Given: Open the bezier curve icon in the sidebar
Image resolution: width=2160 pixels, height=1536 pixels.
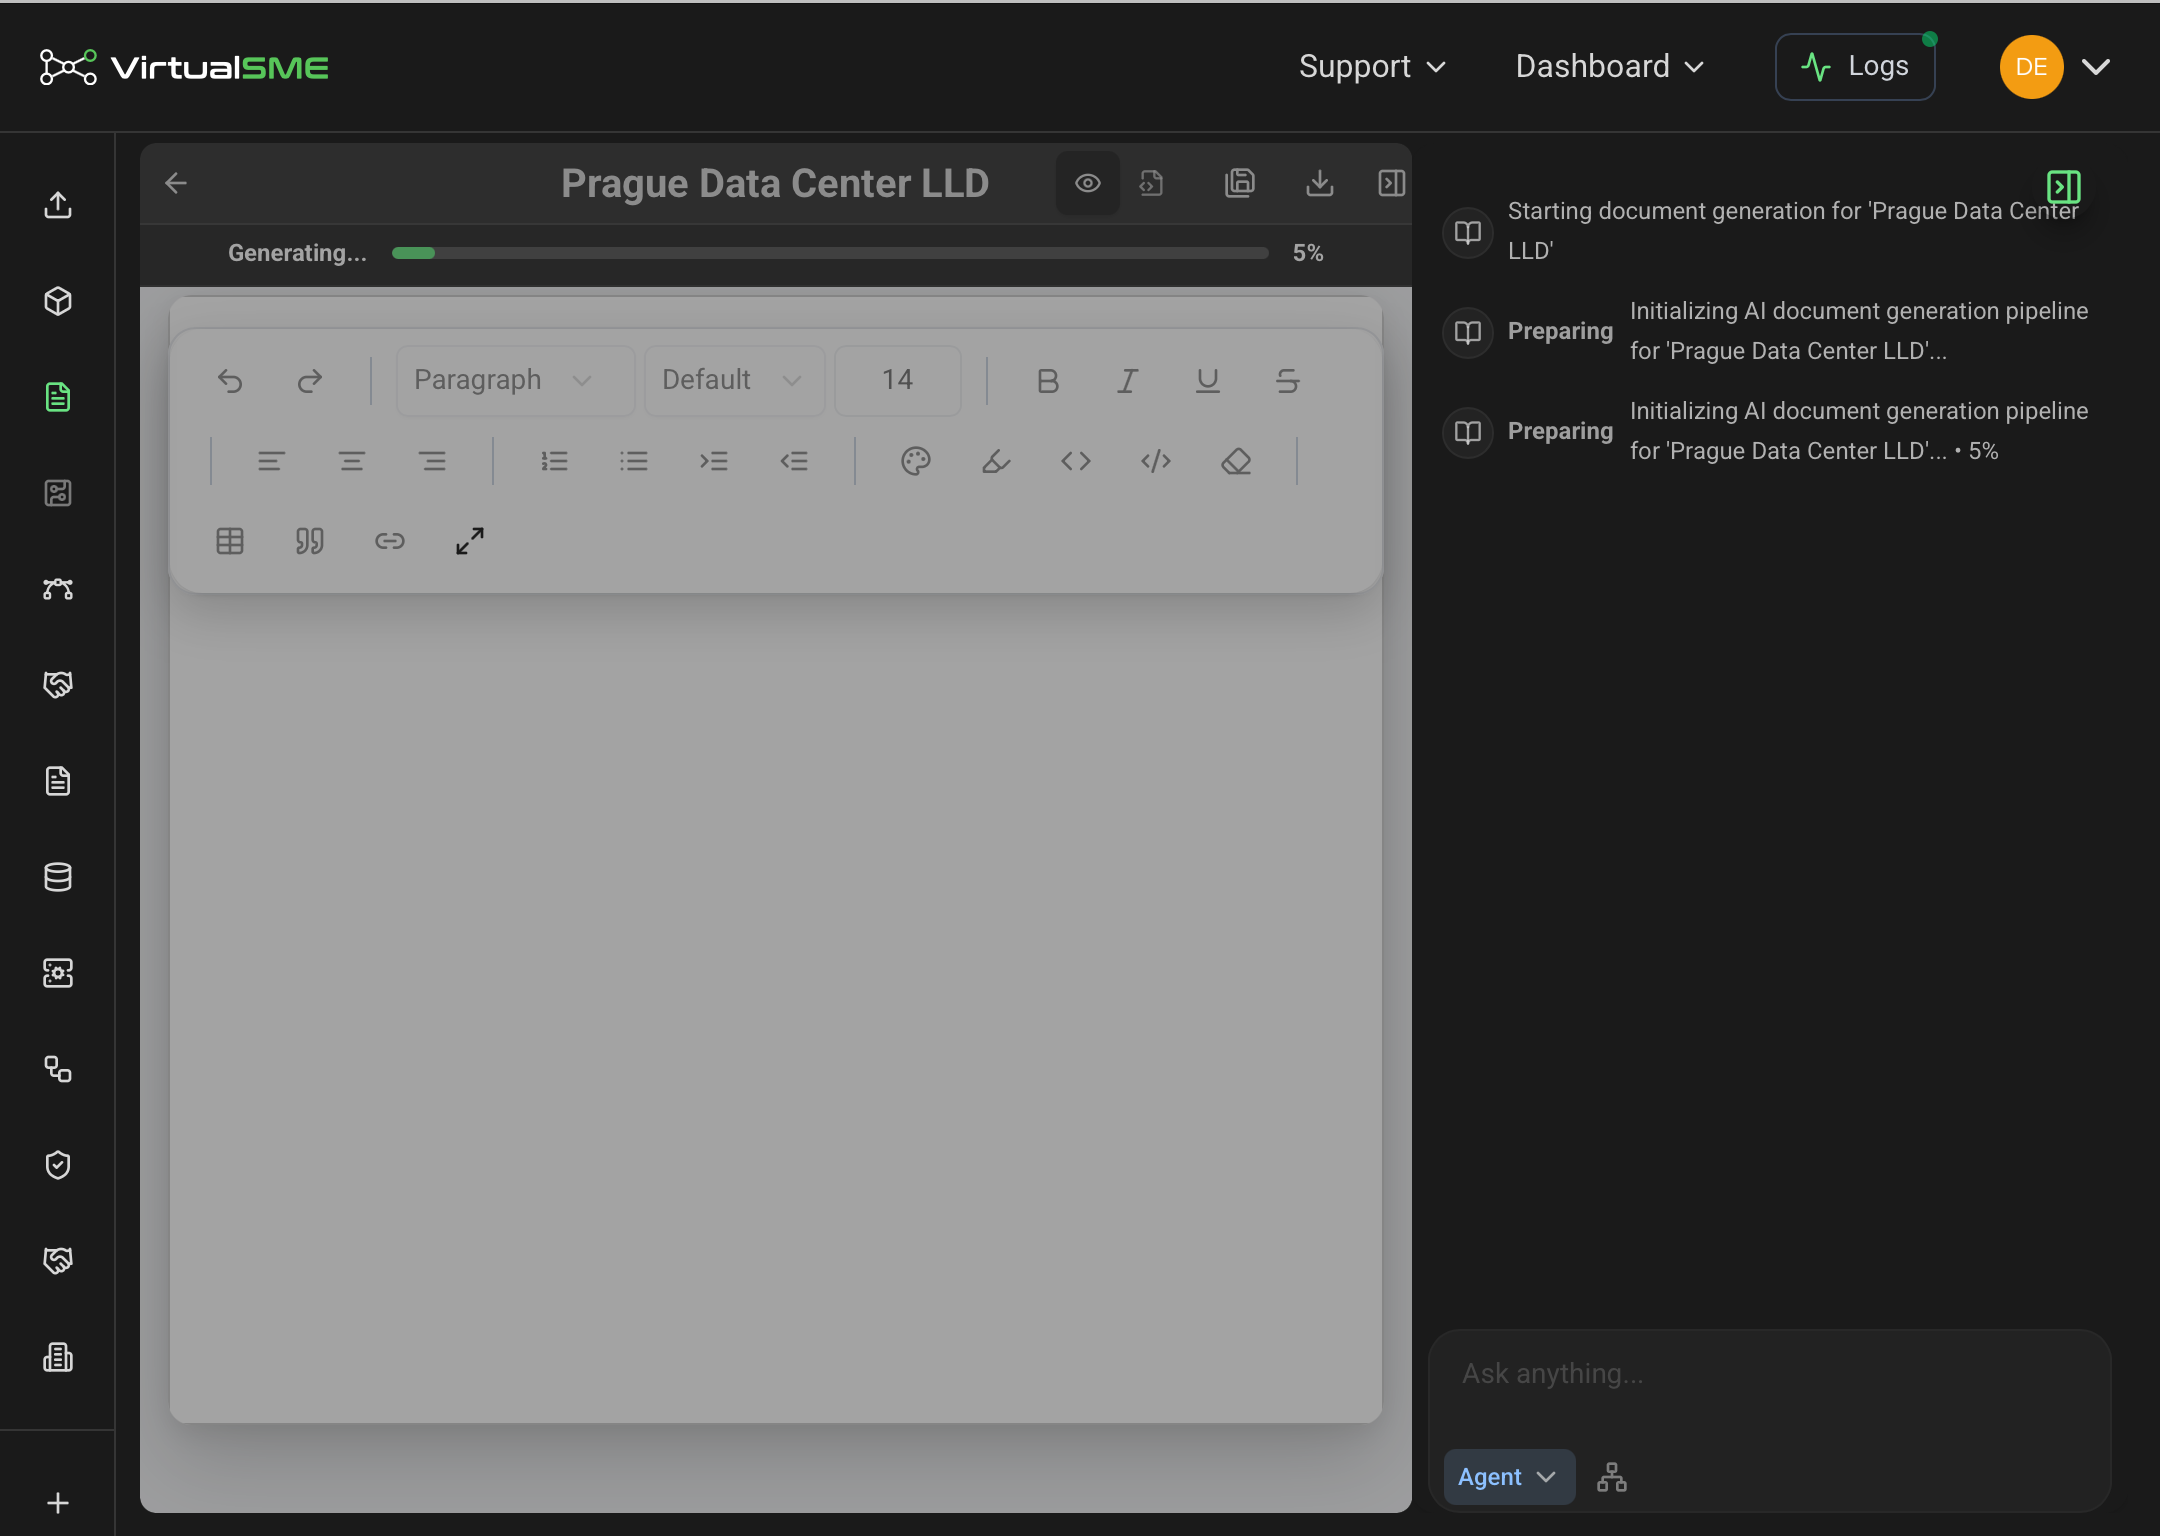Looking at the screenshot, I should coord(58,589).
